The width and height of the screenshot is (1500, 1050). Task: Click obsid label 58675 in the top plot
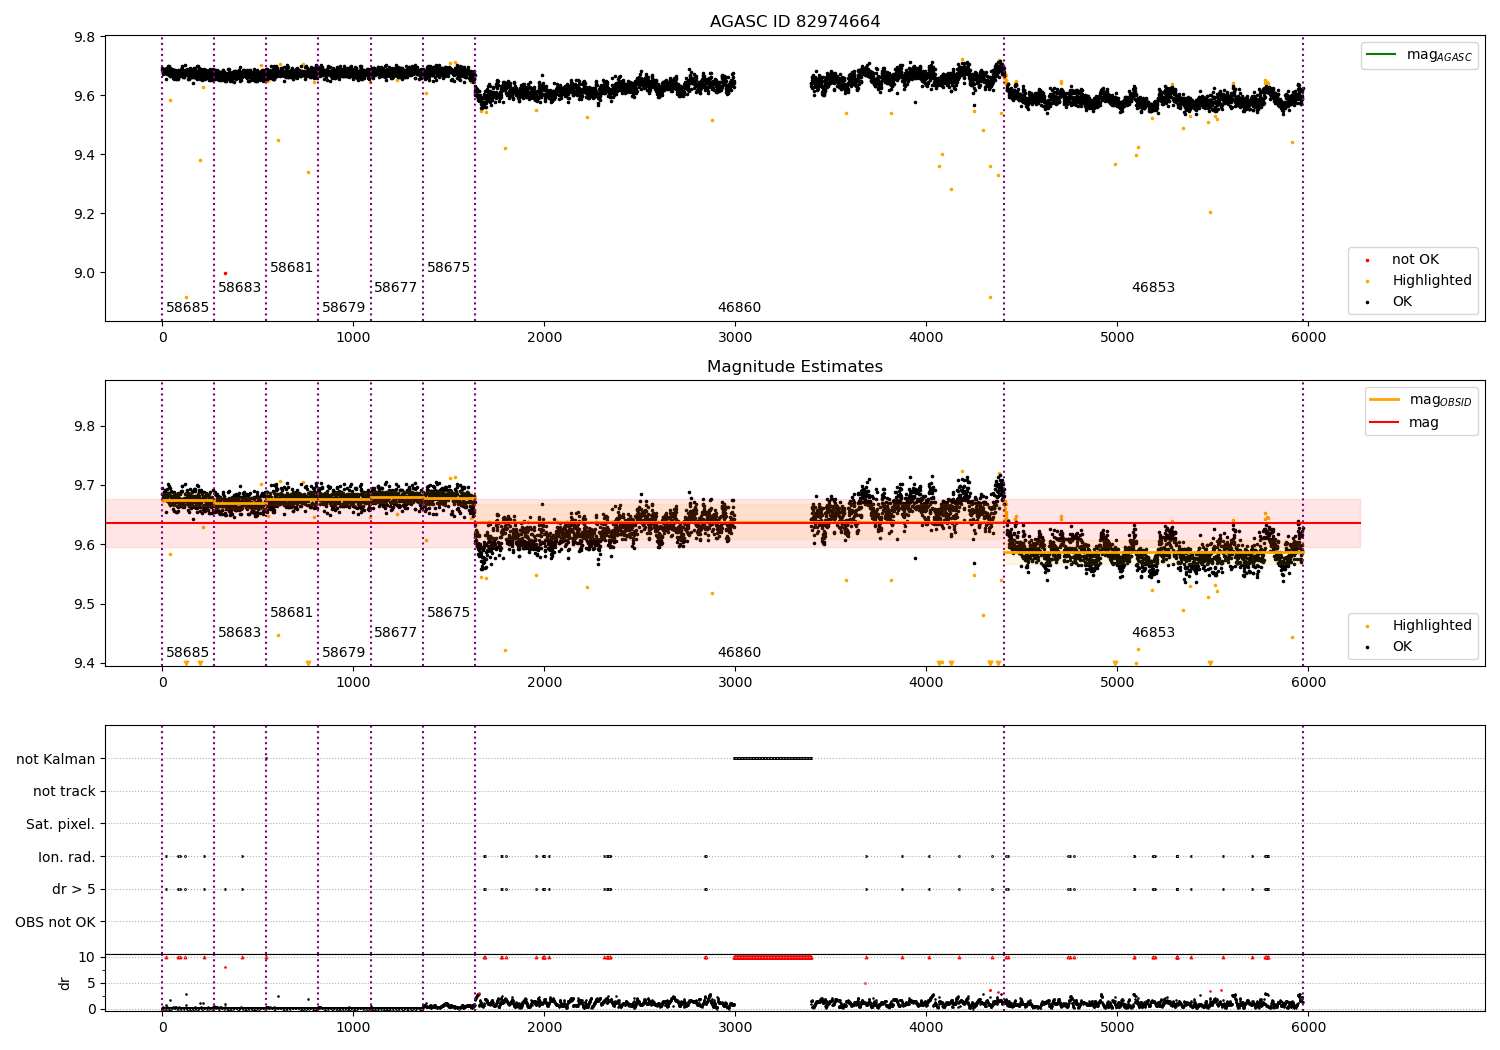449,268
